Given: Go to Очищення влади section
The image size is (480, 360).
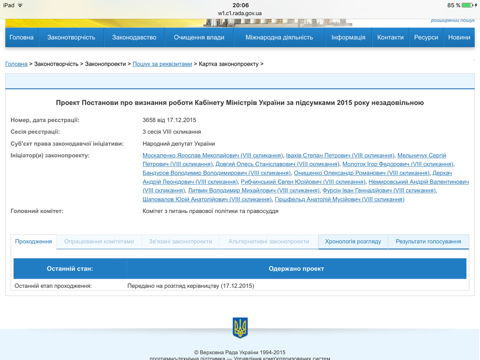Looking at the screenshot, I should tap(199, 37).
